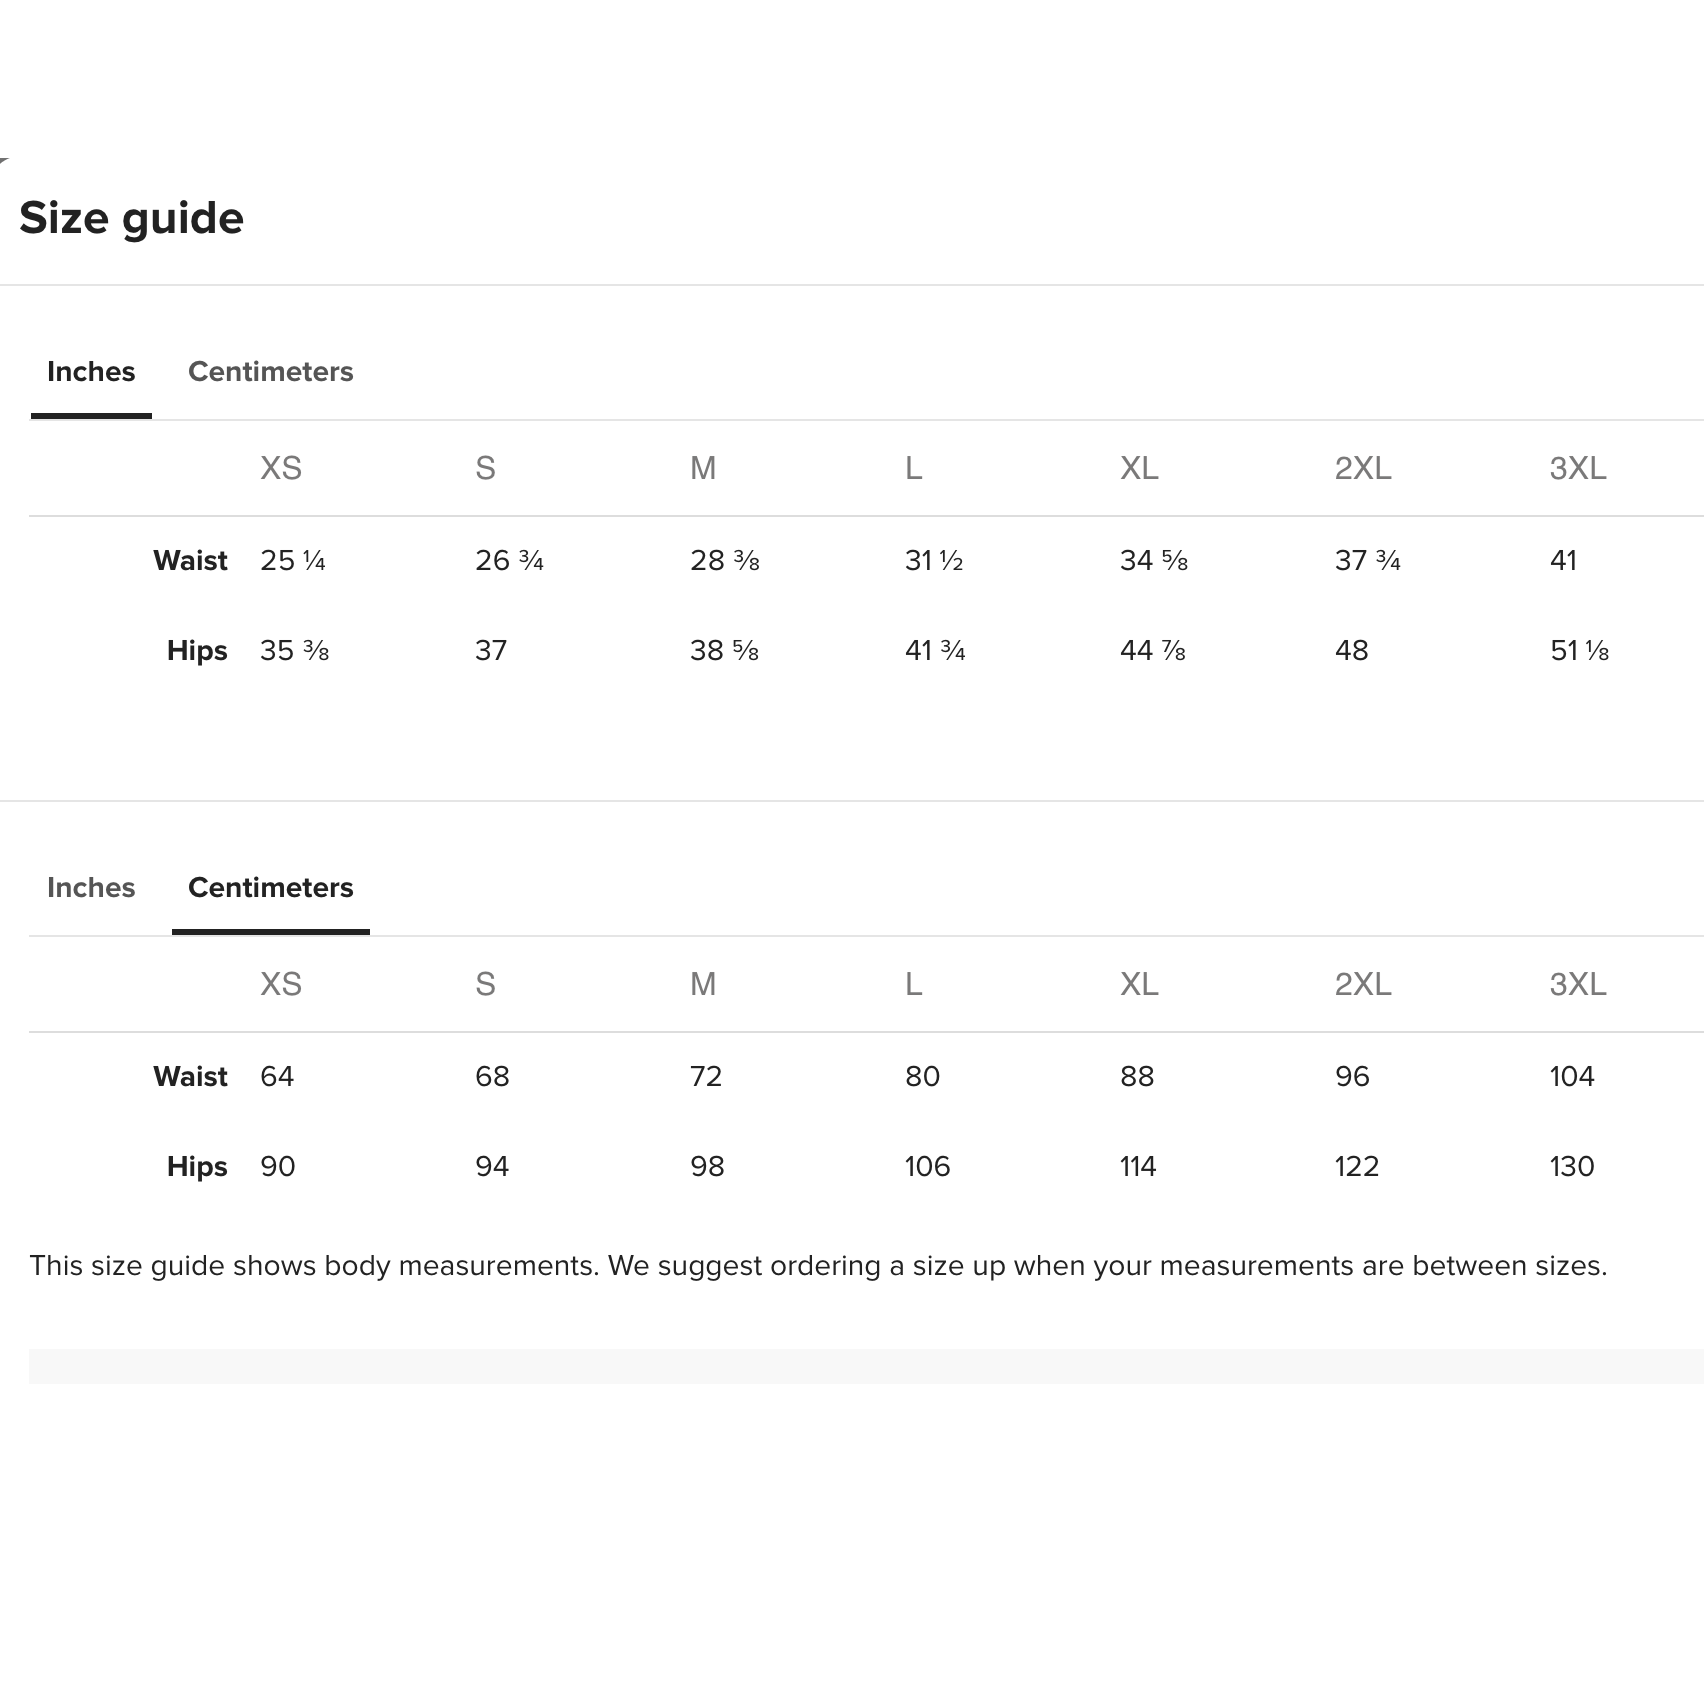The height and width of the screenshot is (1704, 1704).
Task: Select the 106 hips centimeter value
Action: click(x=927, y=1167)
